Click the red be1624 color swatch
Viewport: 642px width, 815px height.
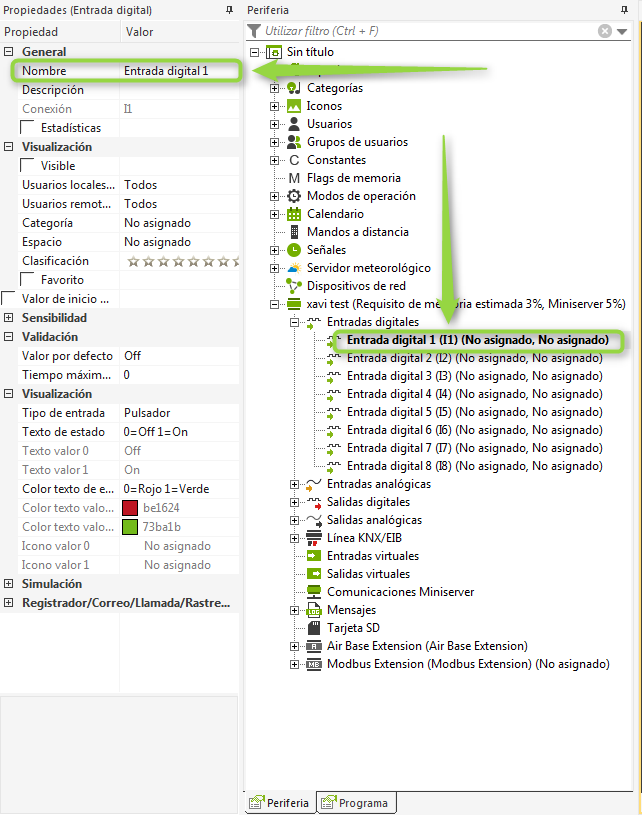(130, 508)
